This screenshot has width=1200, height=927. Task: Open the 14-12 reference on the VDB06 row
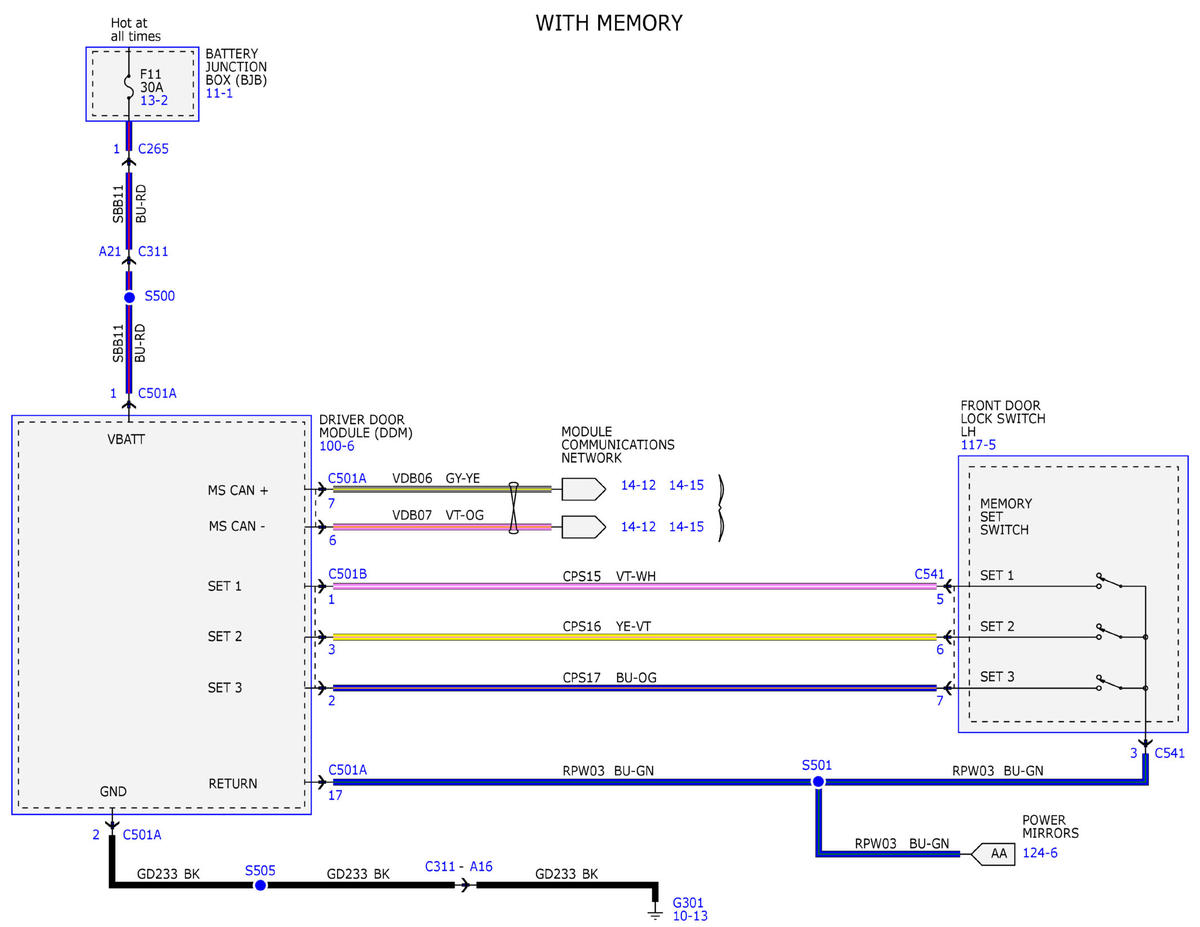click(x=638, y=485)
